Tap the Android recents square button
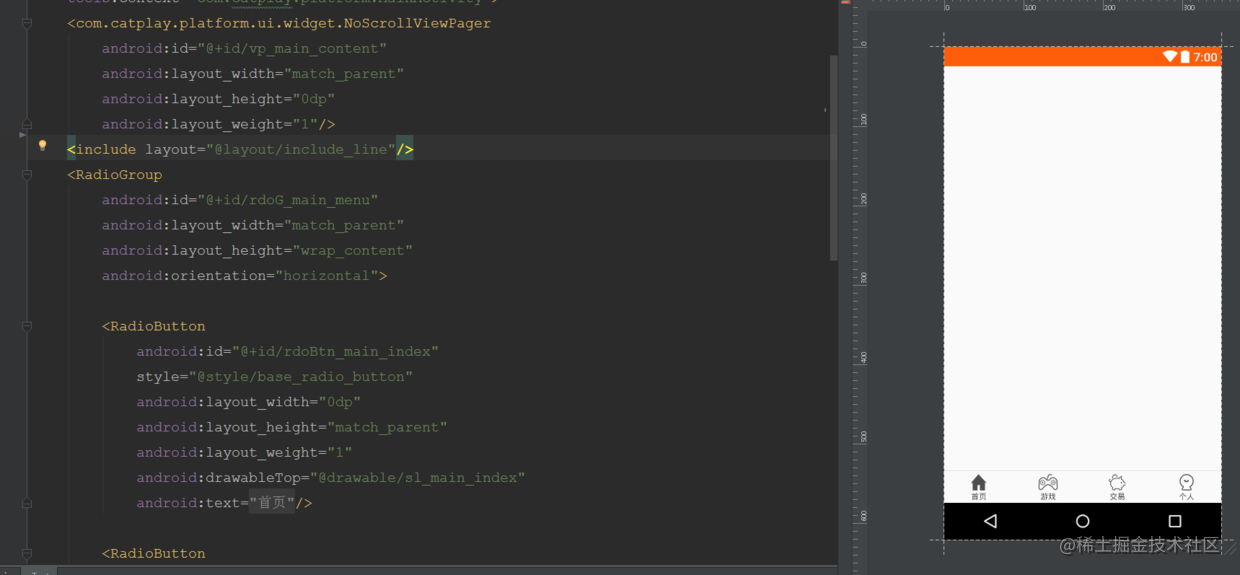 point(1175,521)
